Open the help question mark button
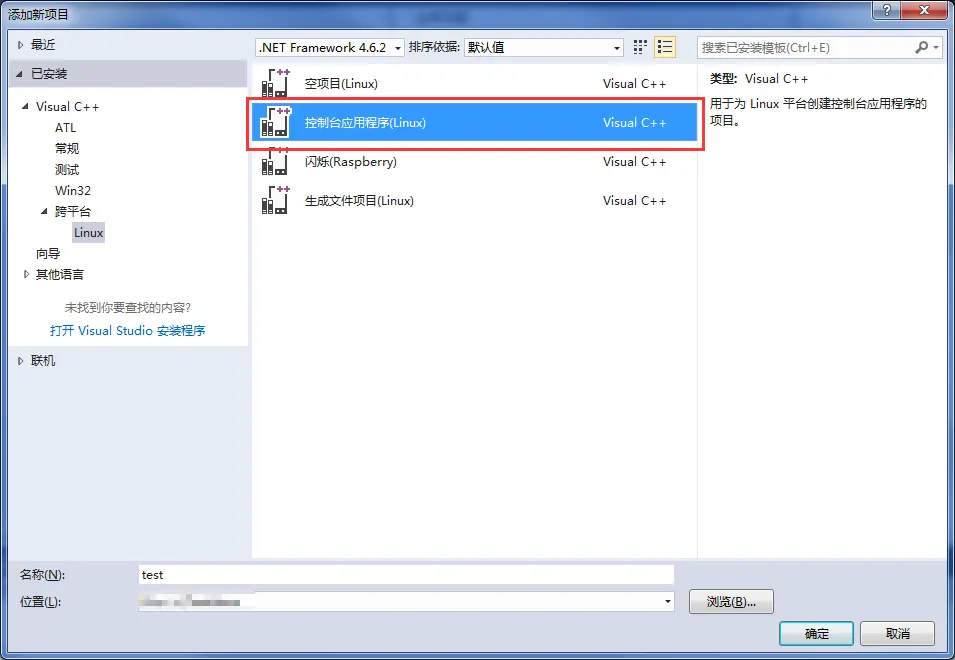This screenshot has width=955, height=660. (886, 10)
